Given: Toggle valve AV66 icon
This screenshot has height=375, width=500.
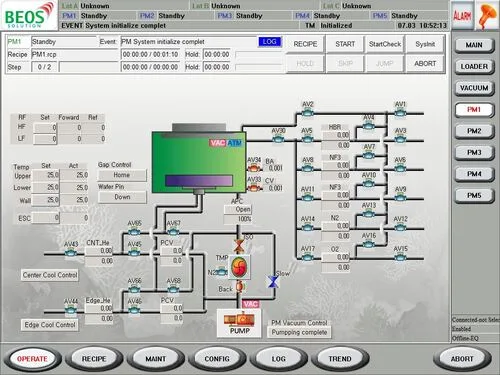Looking at the screenshot, I should 134,289.
